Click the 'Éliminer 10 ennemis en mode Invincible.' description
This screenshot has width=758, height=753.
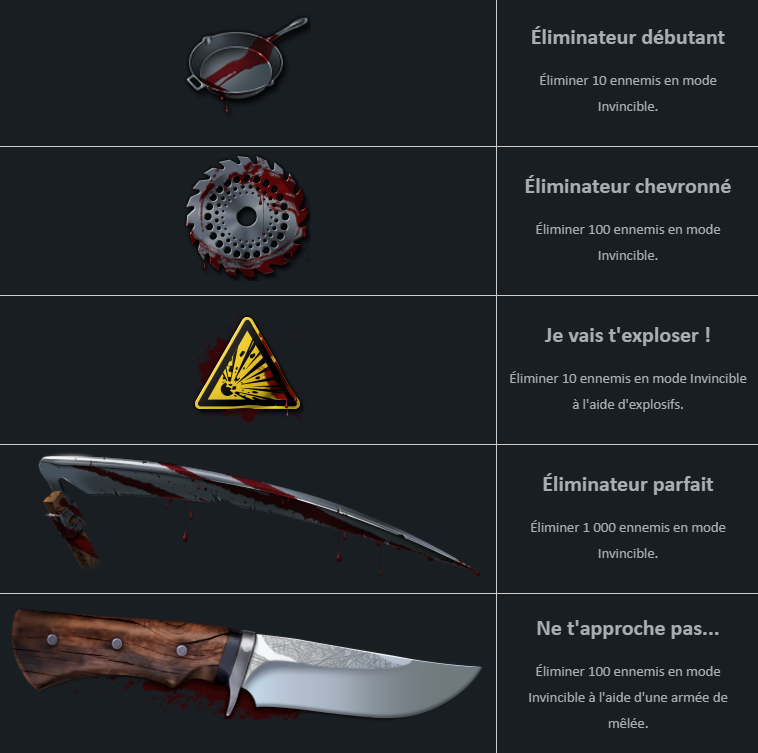tap(627, 93)
